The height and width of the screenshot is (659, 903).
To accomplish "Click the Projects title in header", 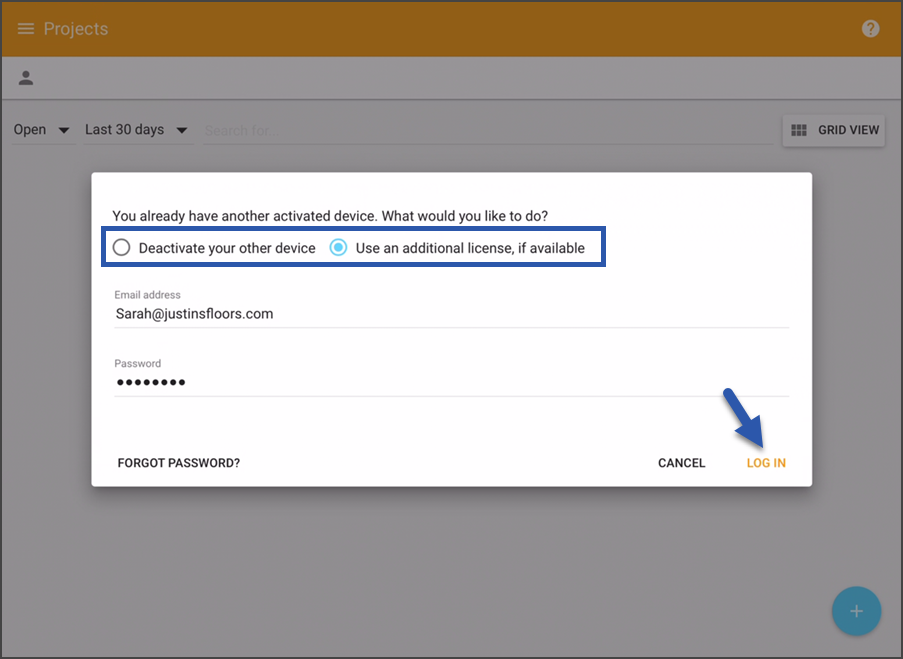I will tap(76, 29).
